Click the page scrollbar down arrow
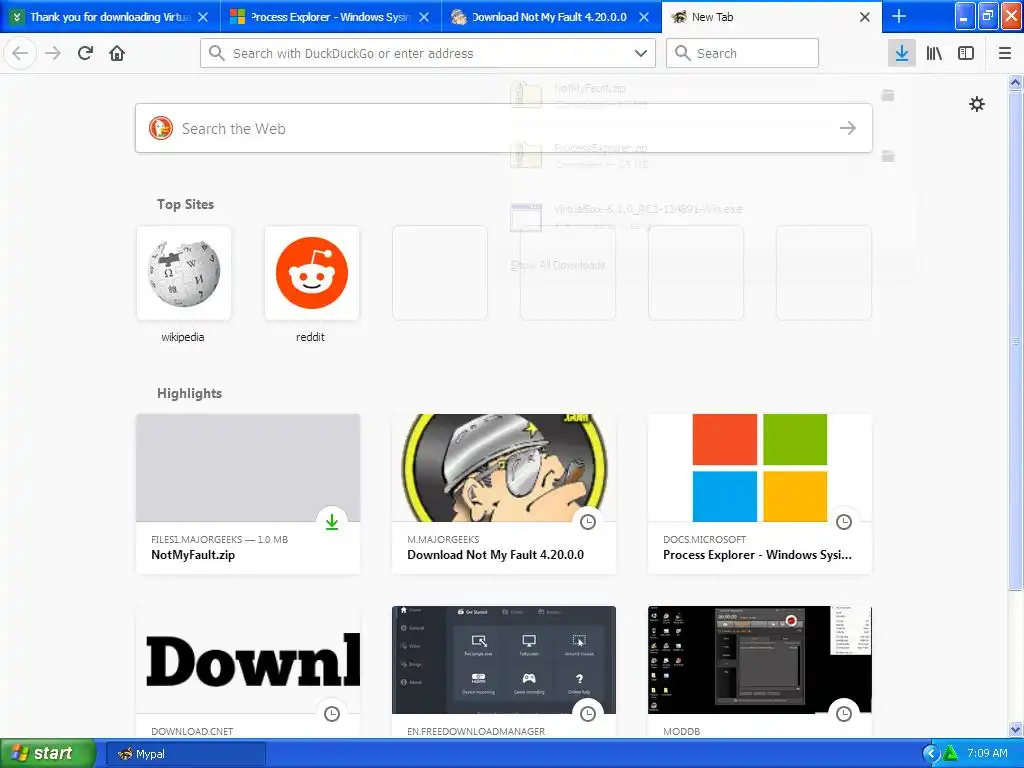This screenshot has width=1024, height=768. (1015, 729)
